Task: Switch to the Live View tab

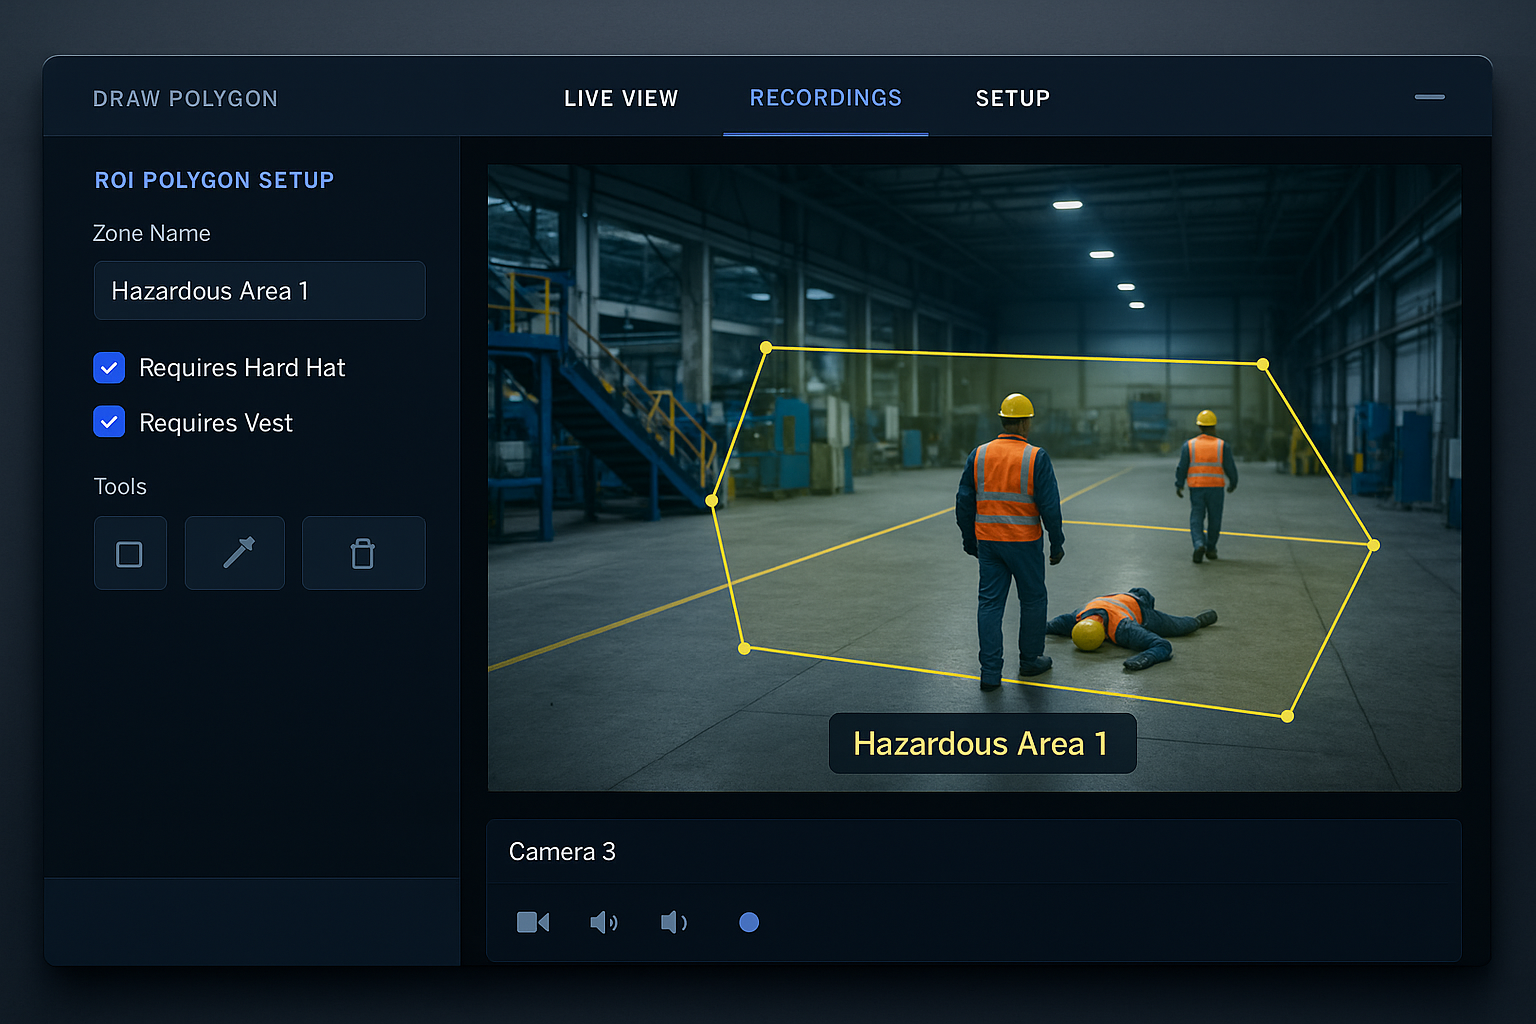Action: coord(620,98)
